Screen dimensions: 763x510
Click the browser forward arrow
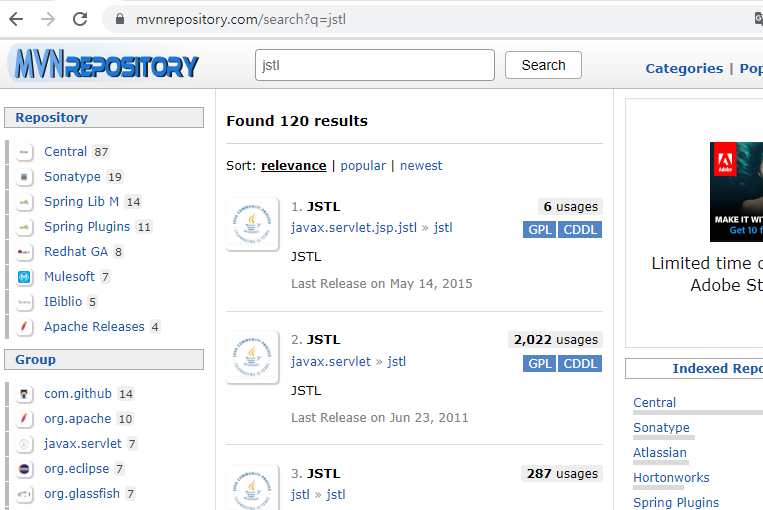48,19
